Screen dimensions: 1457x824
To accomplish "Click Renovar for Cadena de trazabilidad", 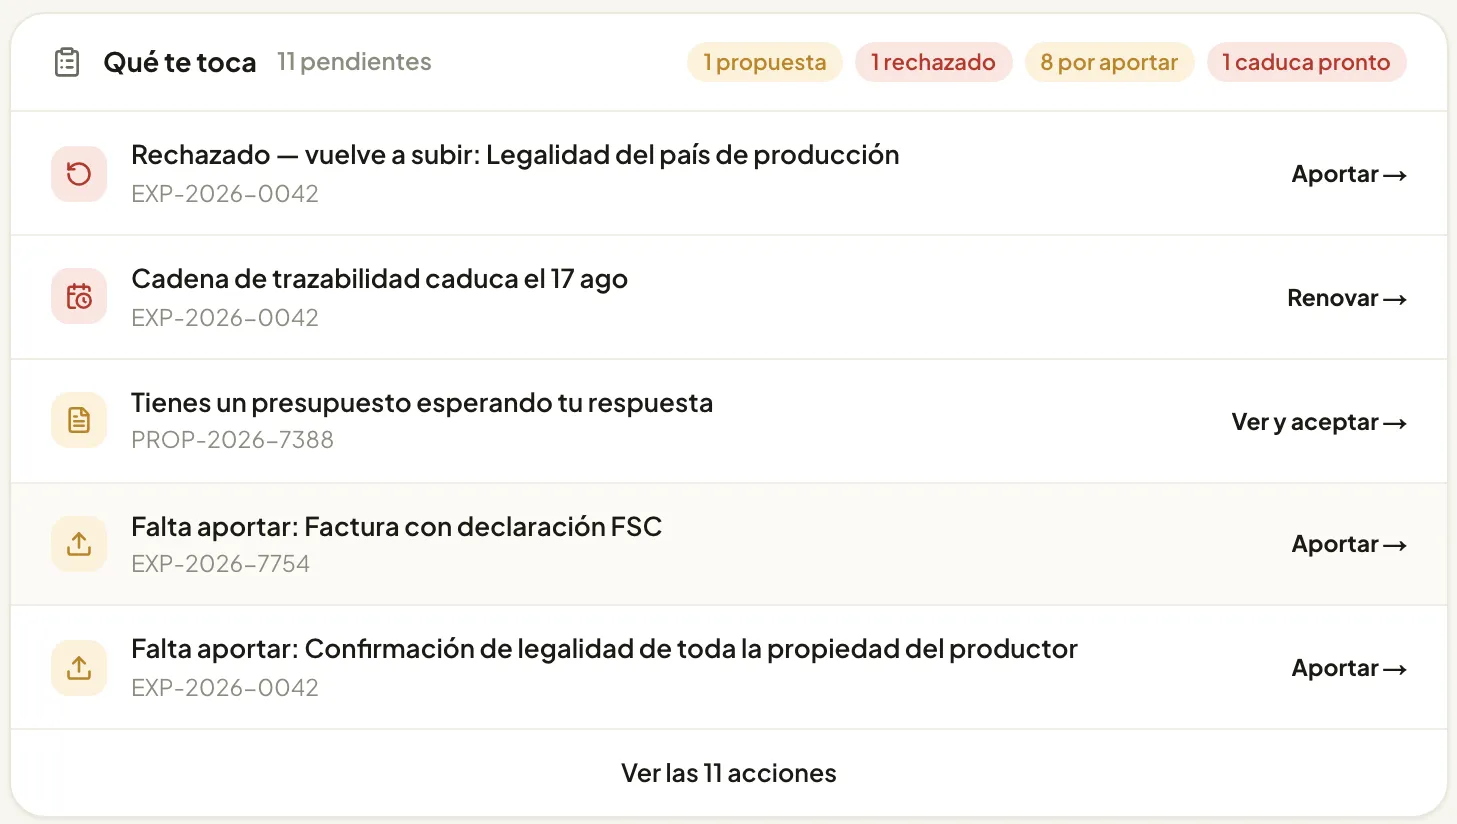I will point(1347,298).
